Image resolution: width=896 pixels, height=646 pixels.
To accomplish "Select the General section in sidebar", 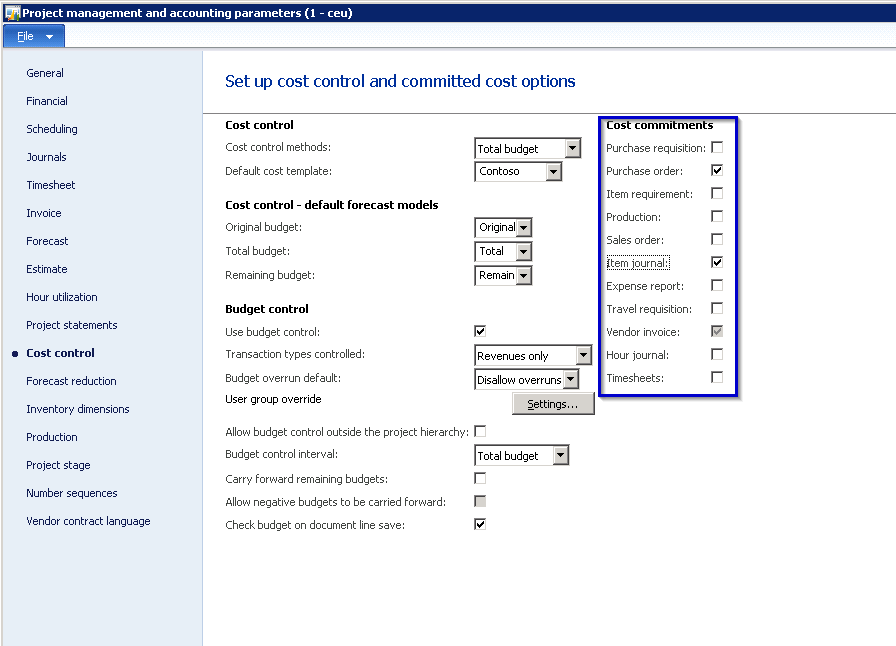I will (x=45, y=73).
